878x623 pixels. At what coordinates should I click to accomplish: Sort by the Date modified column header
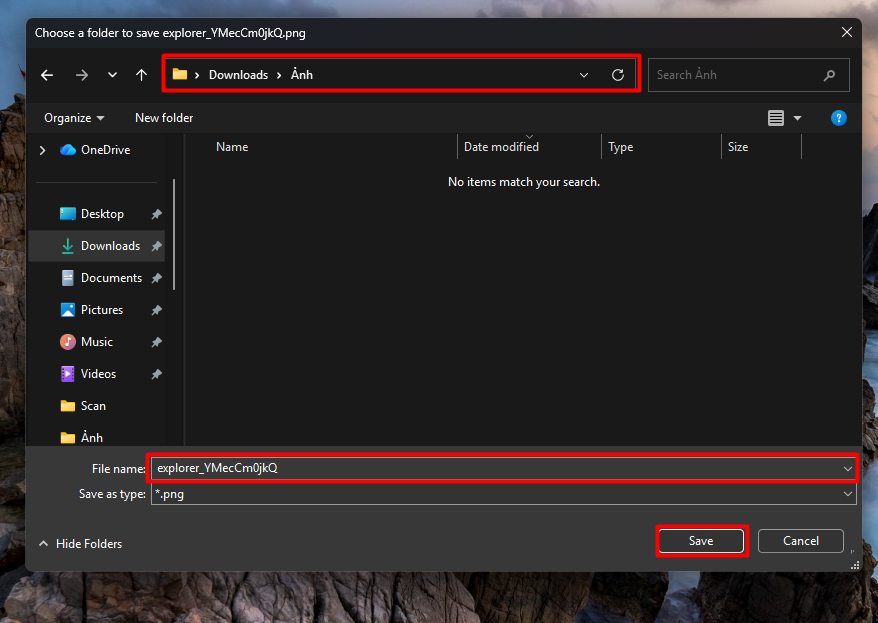coord(501,147)
